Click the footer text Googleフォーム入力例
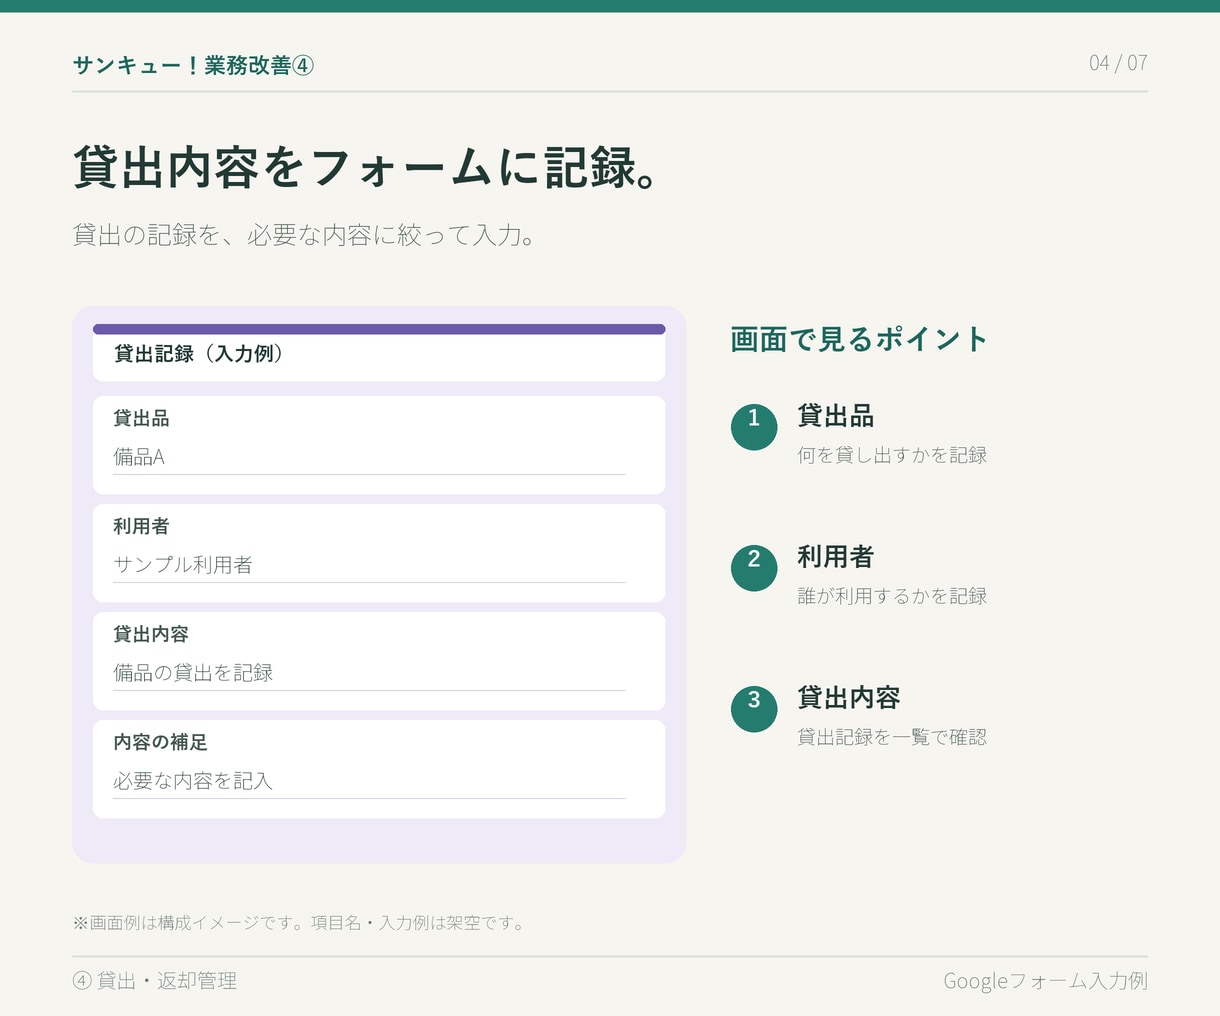 [1045, 981]
